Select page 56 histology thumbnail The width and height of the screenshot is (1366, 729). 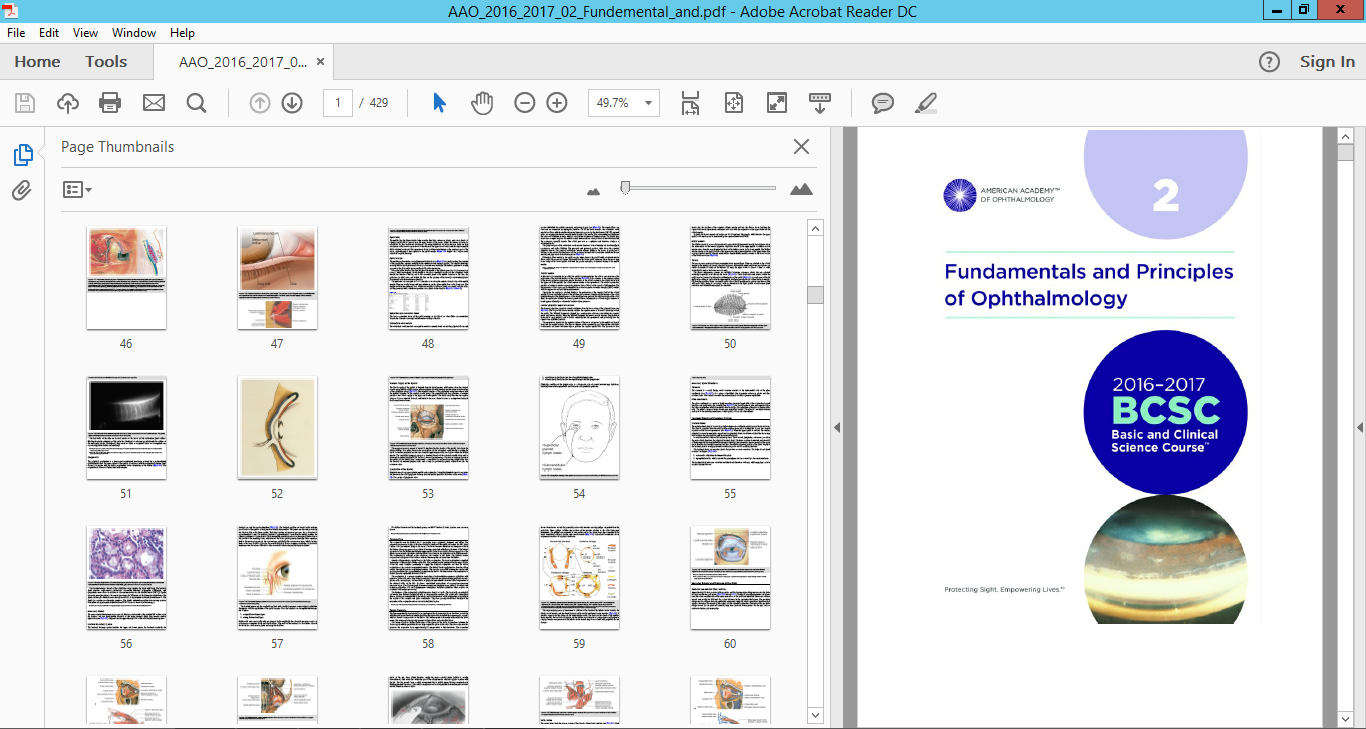[x=126, y=578]
